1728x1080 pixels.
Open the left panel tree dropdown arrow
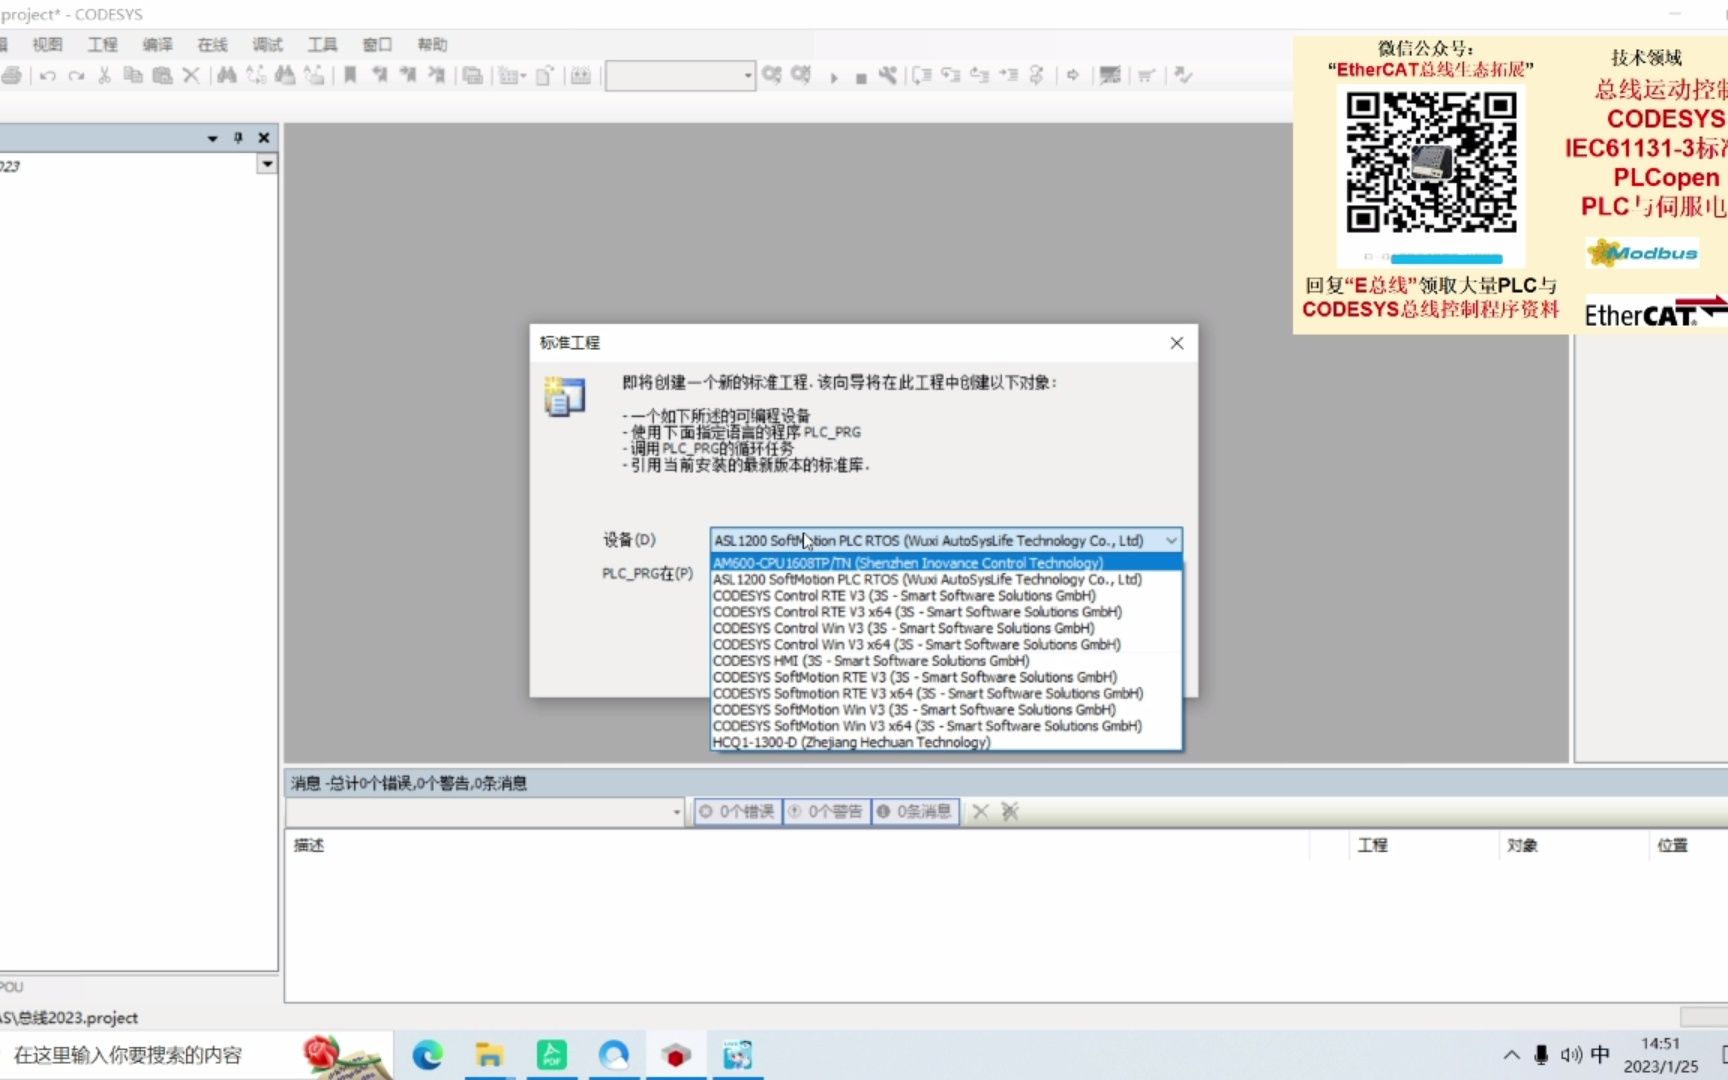click(267, 164)
